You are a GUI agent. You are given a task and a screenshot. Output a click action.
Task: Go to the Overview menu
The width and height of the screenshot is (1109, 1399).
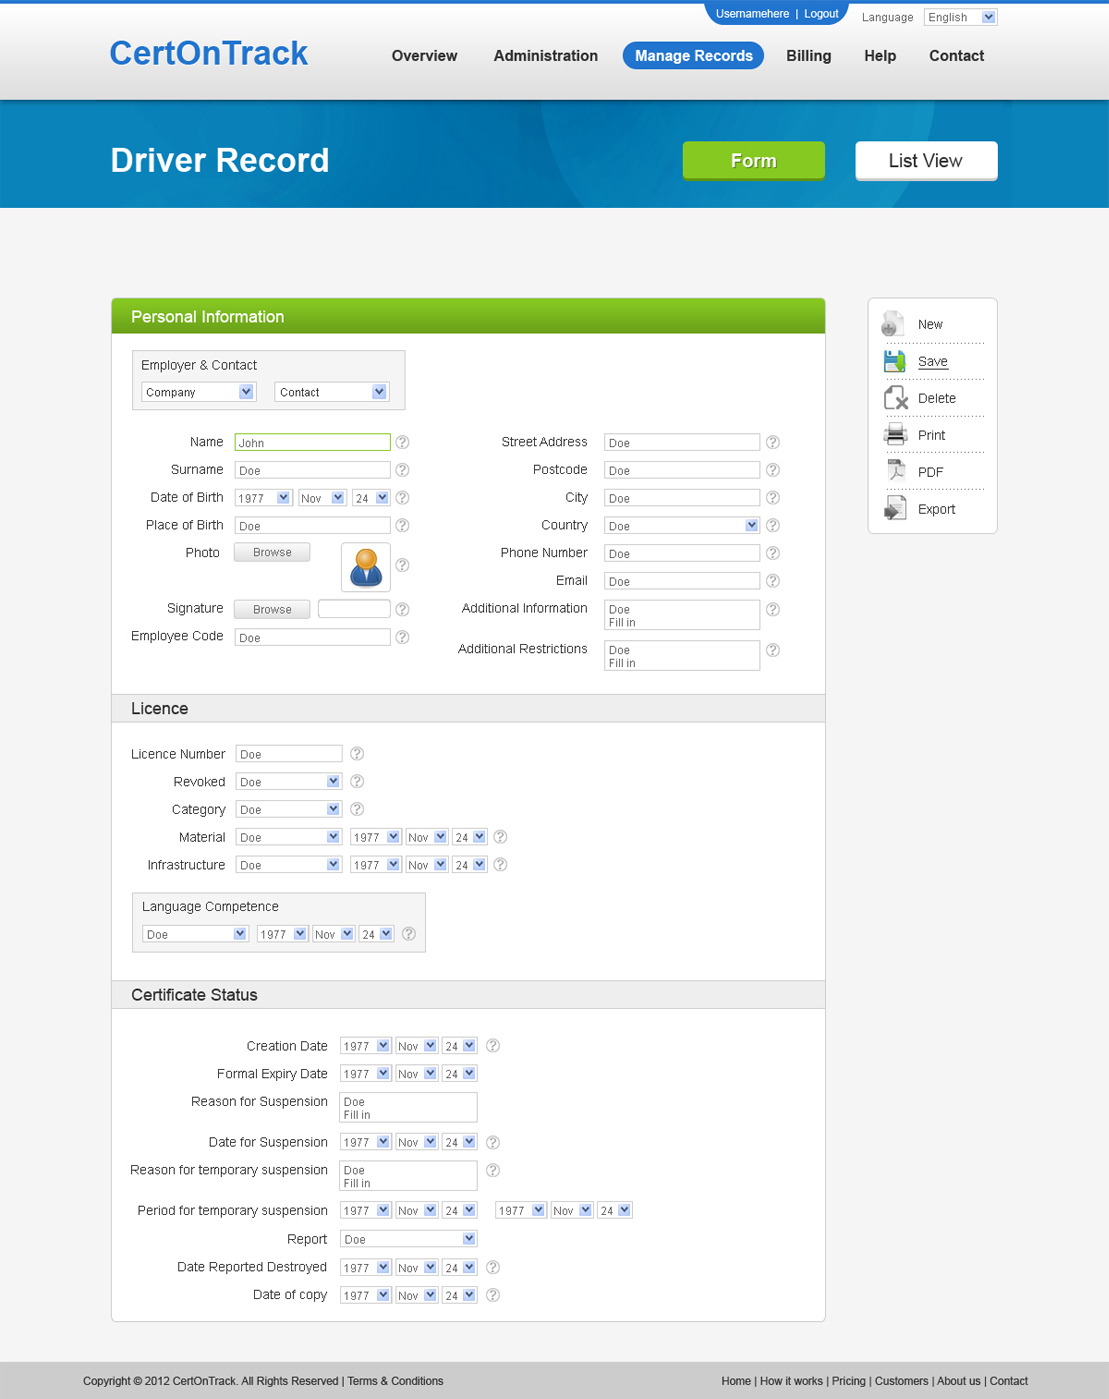[424, 56]
